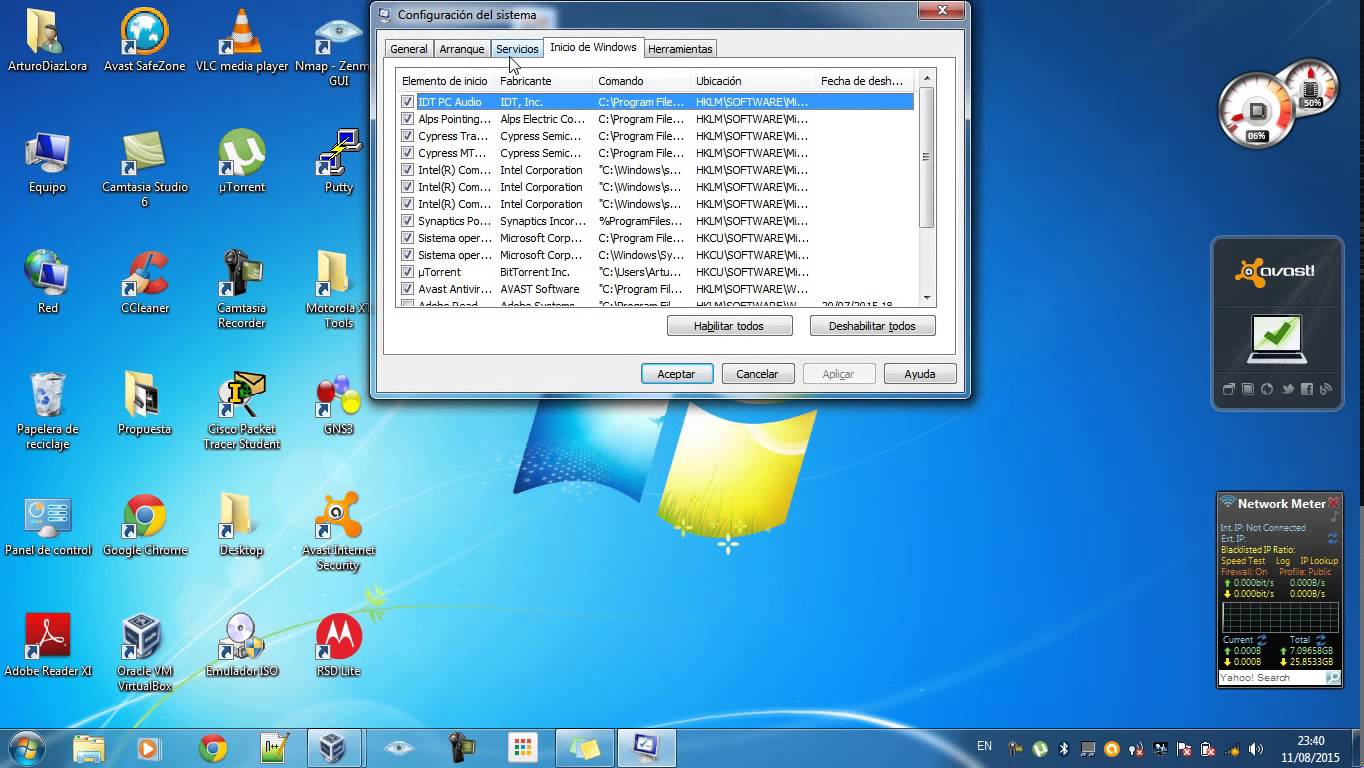Select the µTorrent desktop shortcut
This screenshot has width=1364, height=768.
click(242, 161)
